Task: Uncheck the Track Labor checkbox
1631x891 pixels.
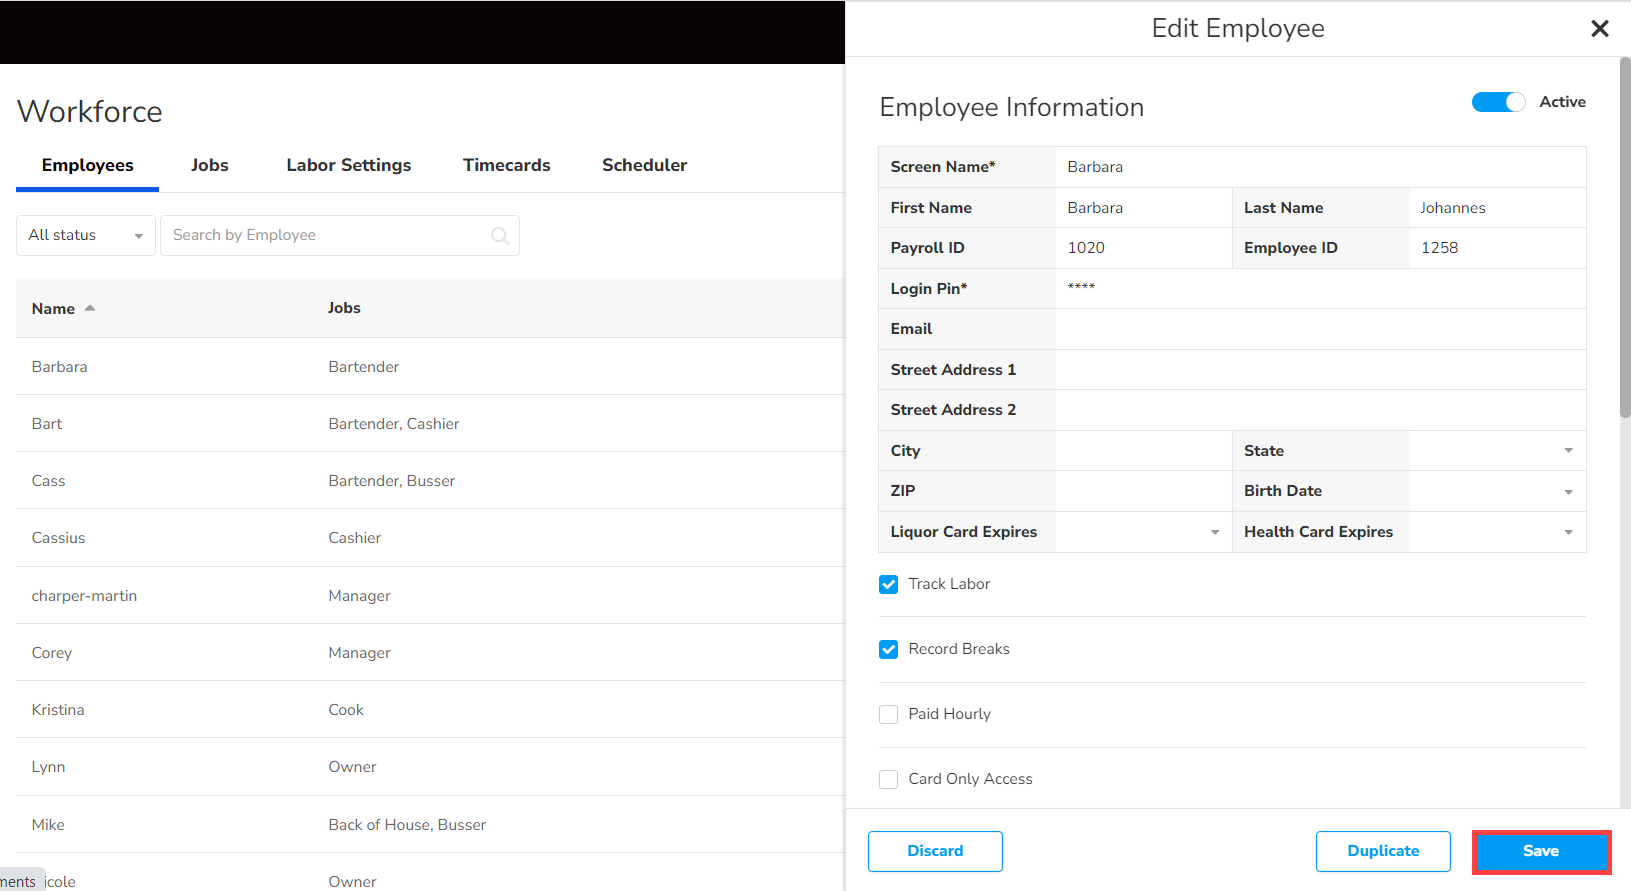Action: coord(888,584)
